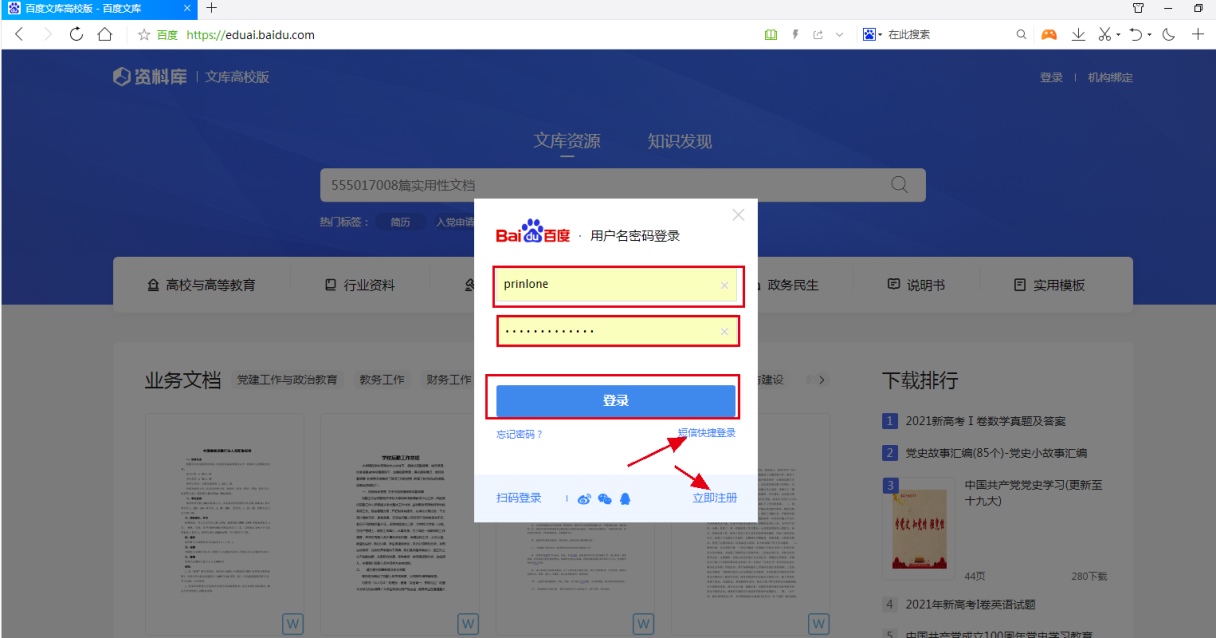Viewport: 1216px width, 638px height.
Task: Go to the browser home page icon
Action: 105,34
